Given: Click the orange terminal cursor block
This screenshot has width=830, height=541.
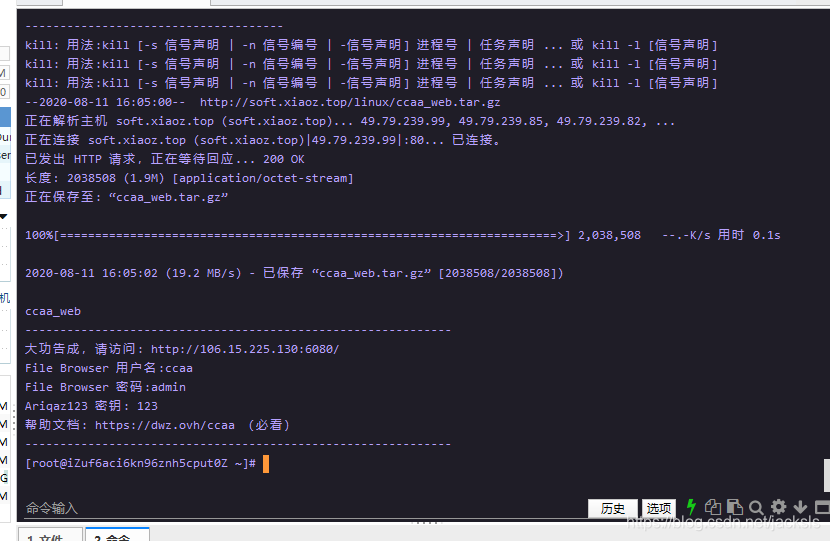Looking at the screenshot, I should pos(266,464).
